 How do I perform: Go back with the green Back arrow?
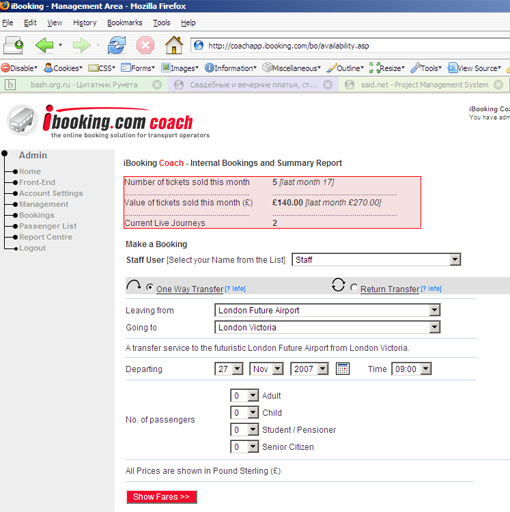pos(44,45)
